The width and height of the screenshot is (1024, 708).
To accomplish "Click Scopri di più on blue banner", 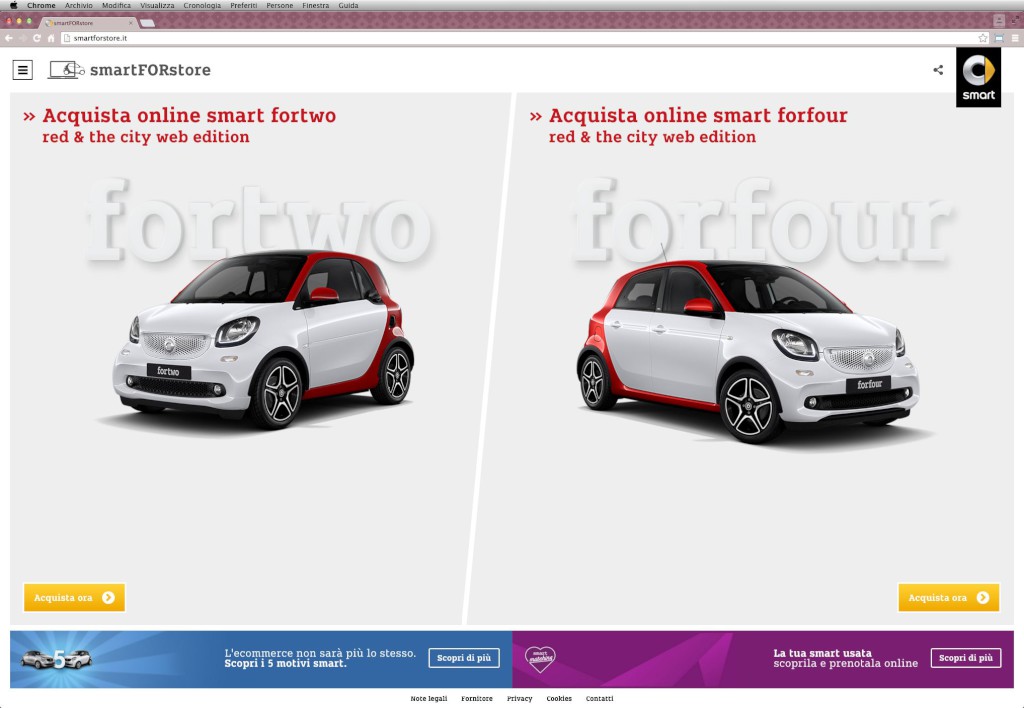I will [464, 658].
